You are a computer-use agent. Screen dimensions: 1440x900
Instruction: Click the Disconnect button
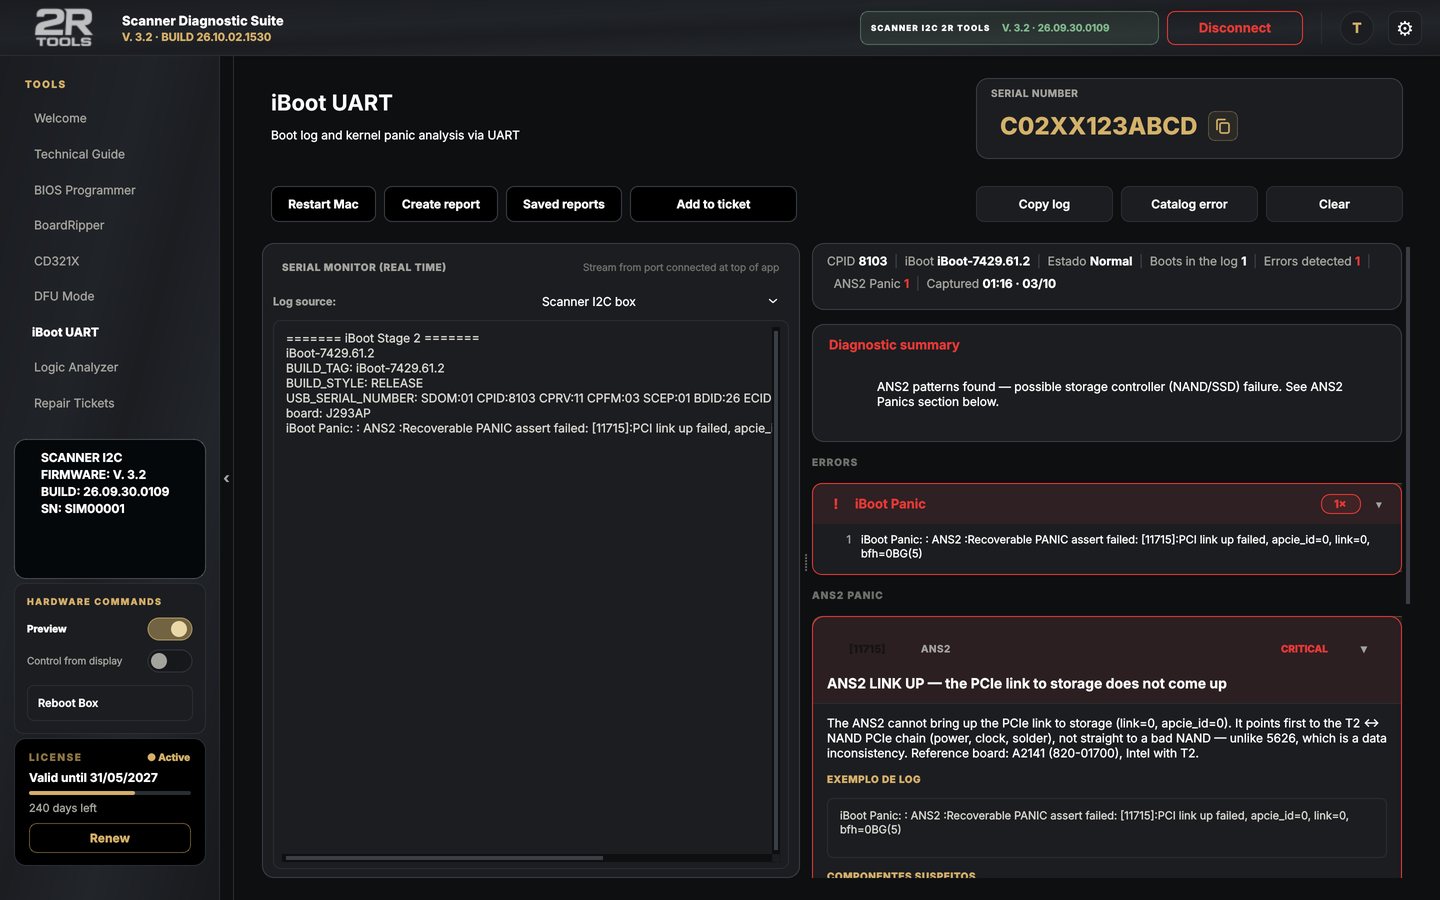point(1234,28)
